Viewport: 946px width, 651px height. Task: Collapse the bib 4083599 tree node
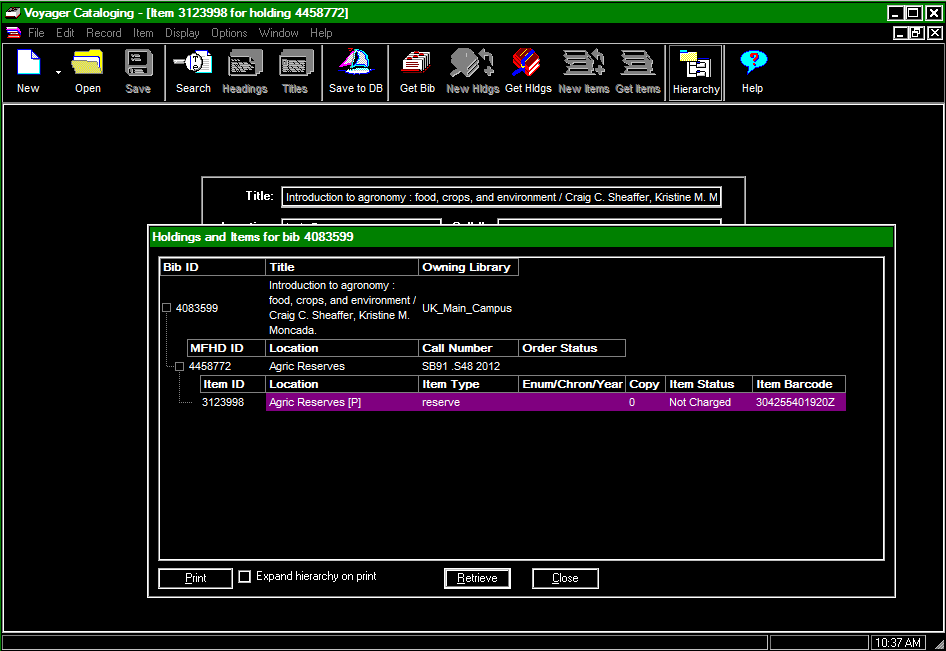pyautogui.click(x=167, y=308)
